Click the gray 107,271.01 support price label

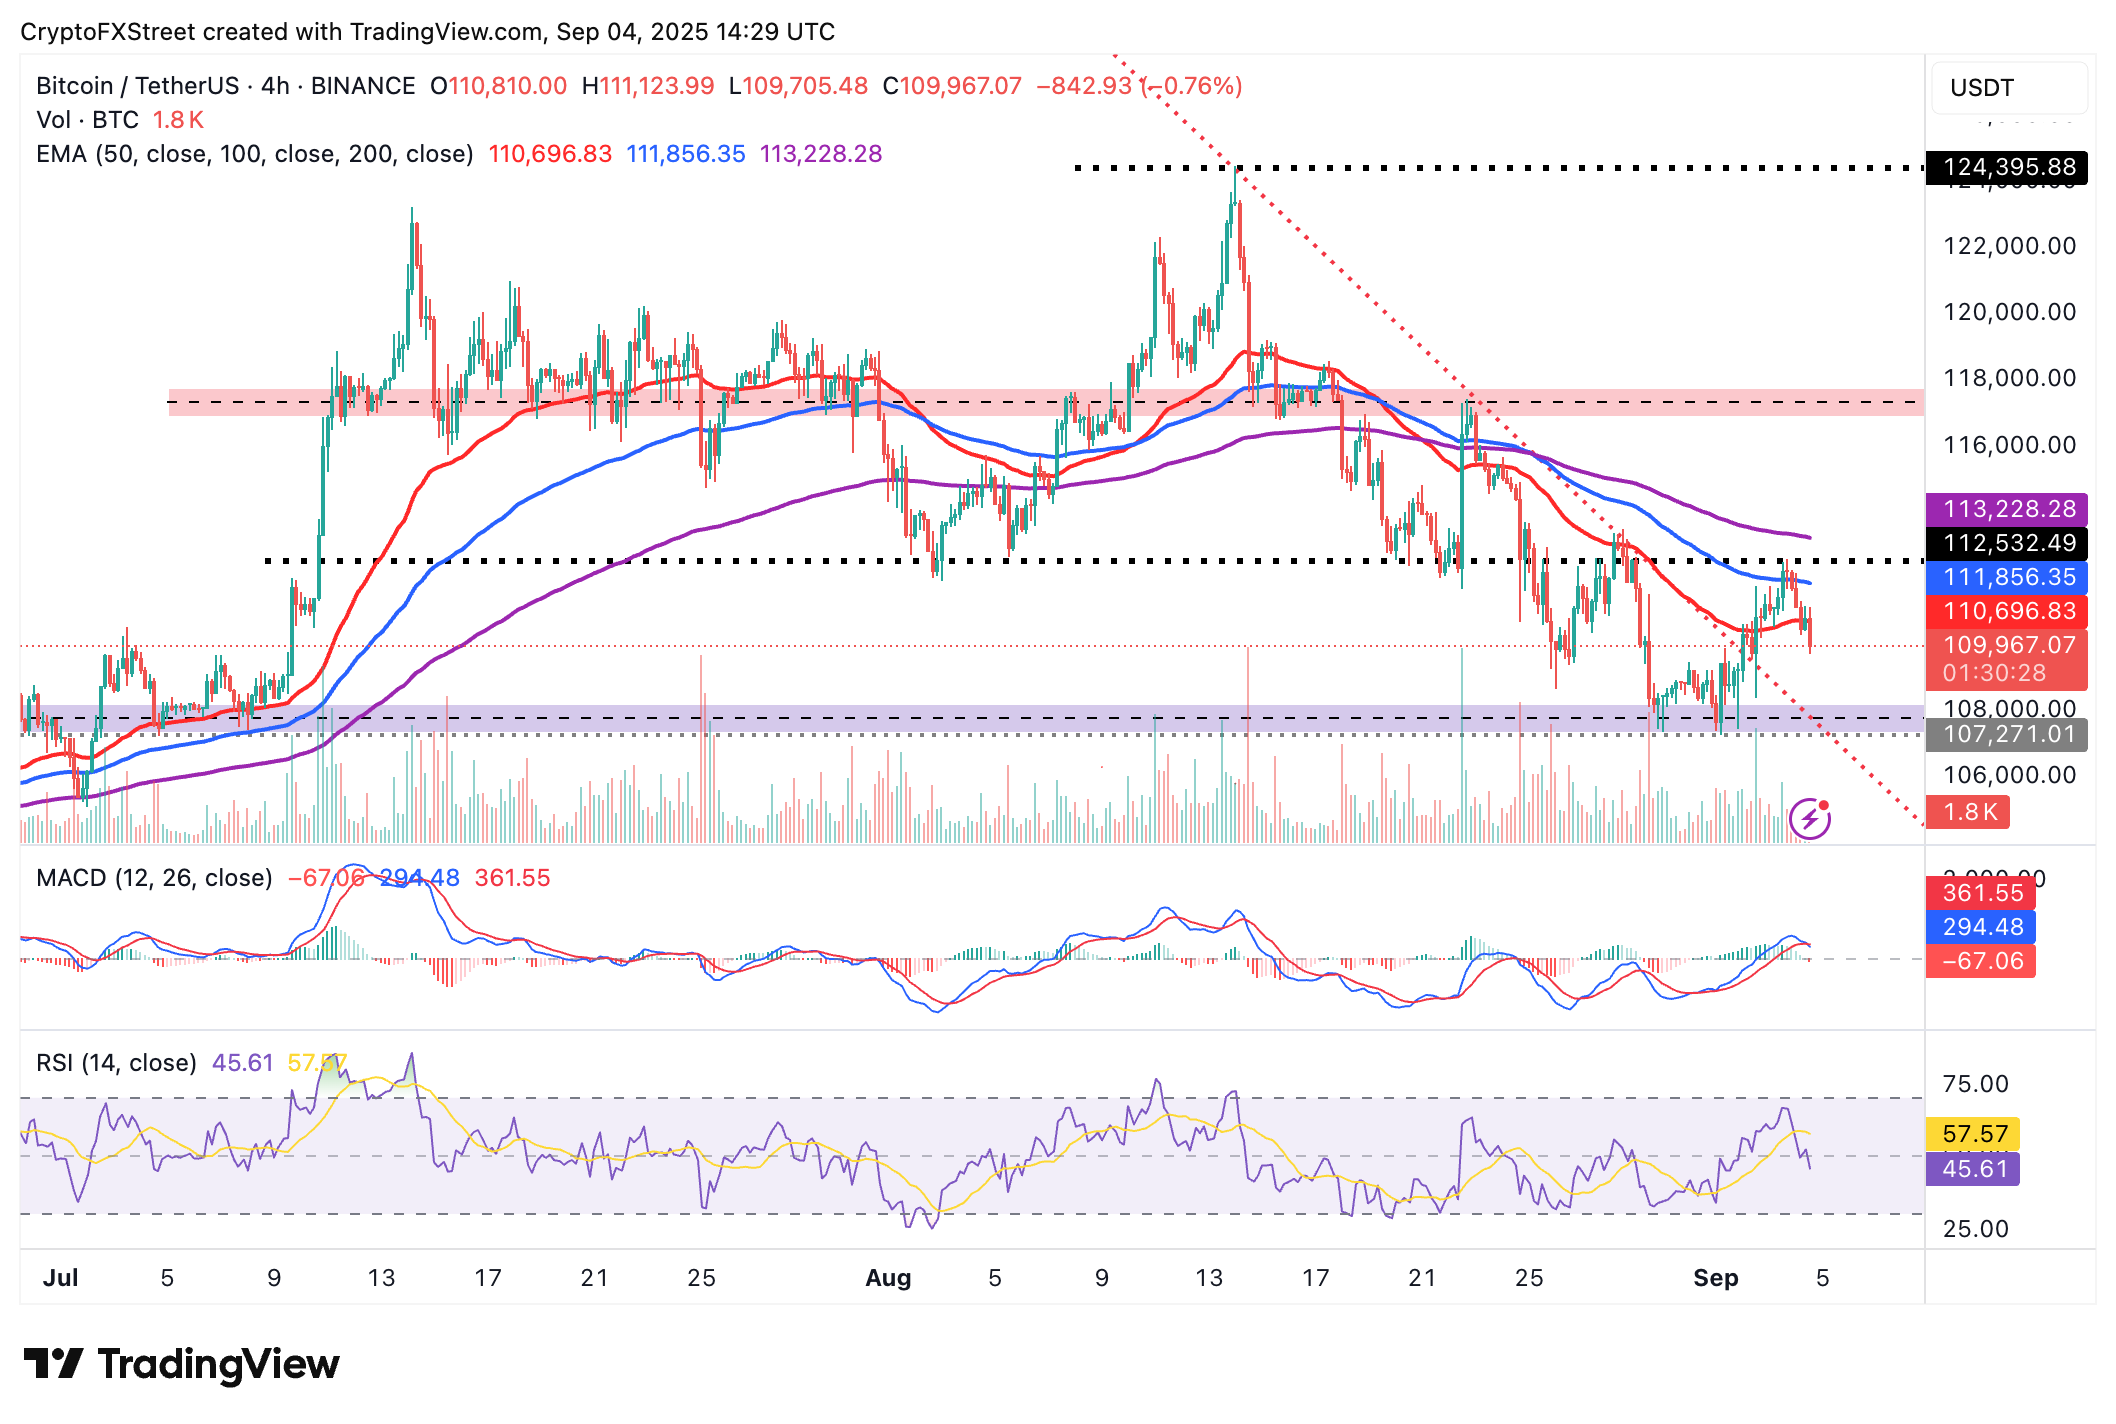2008,735
